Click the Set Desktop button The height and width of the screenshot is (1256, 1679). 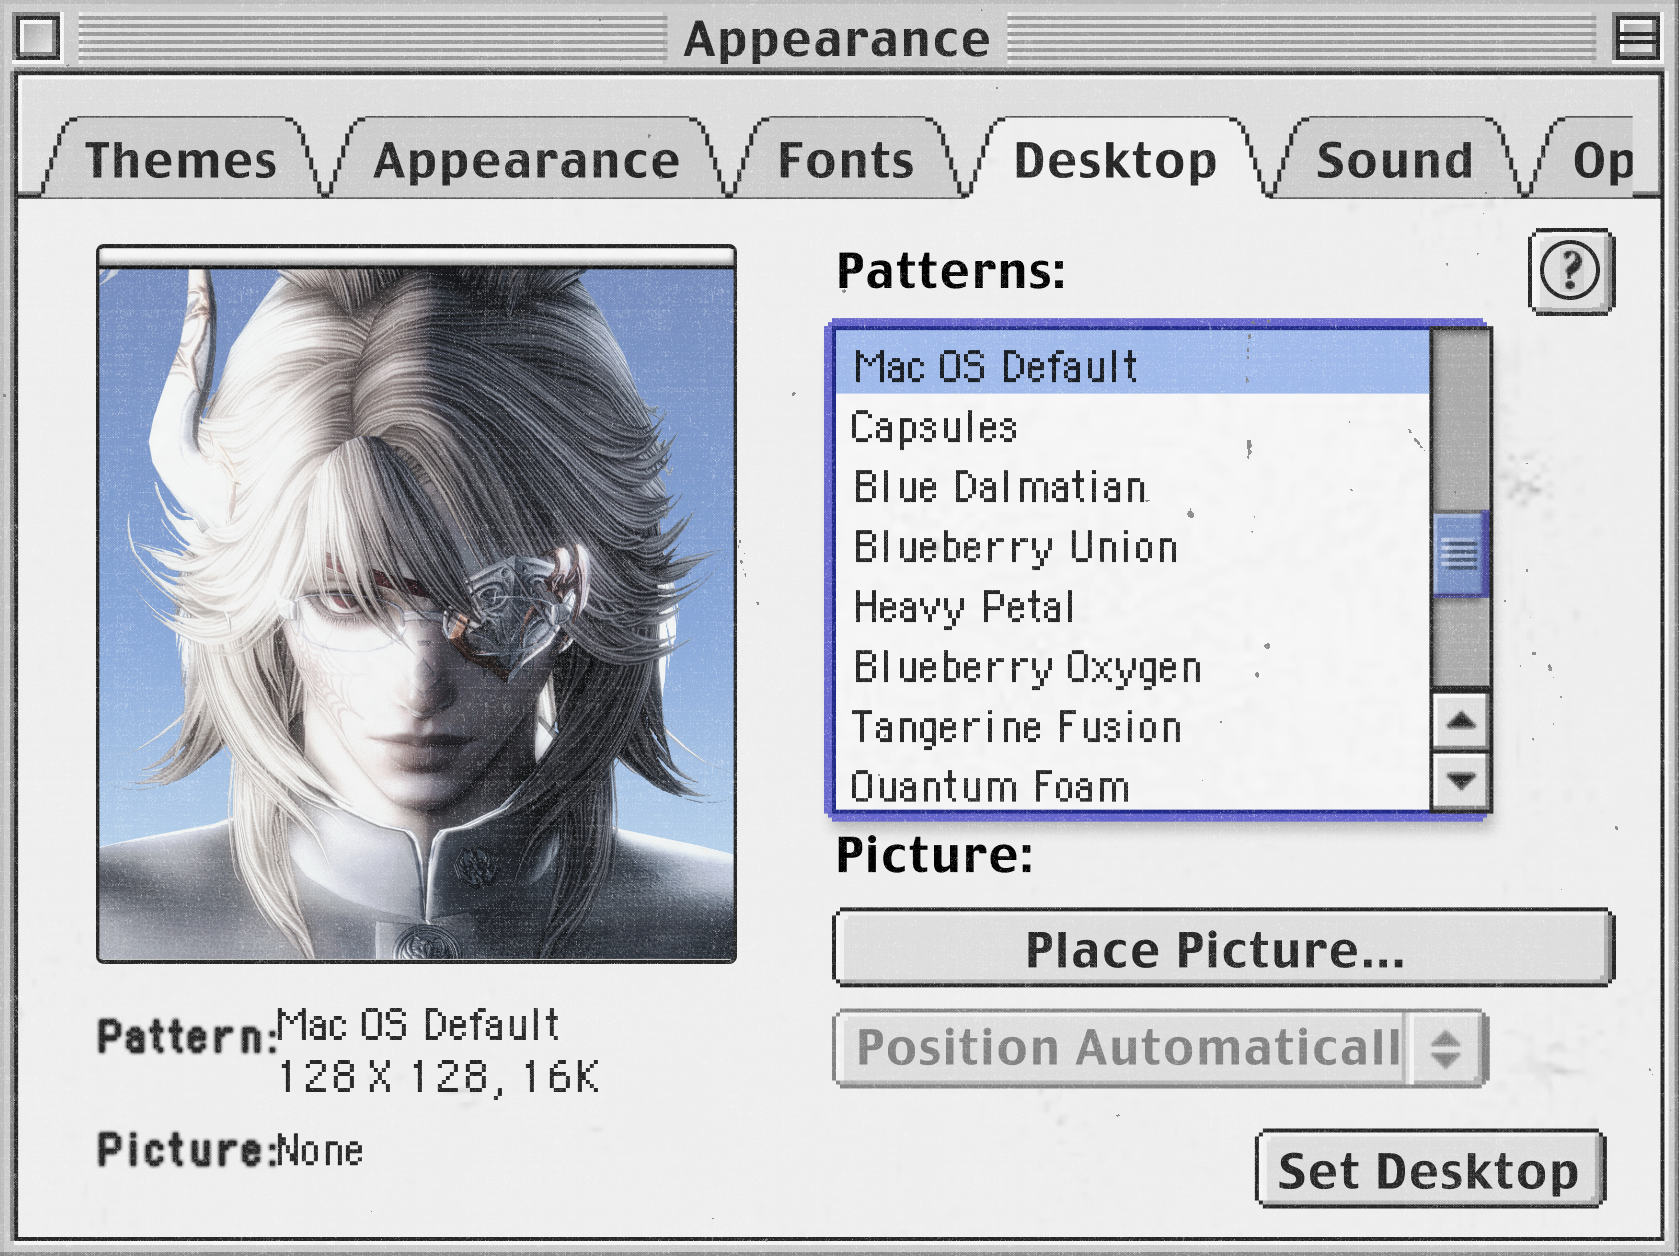tap(1430, 1169)
